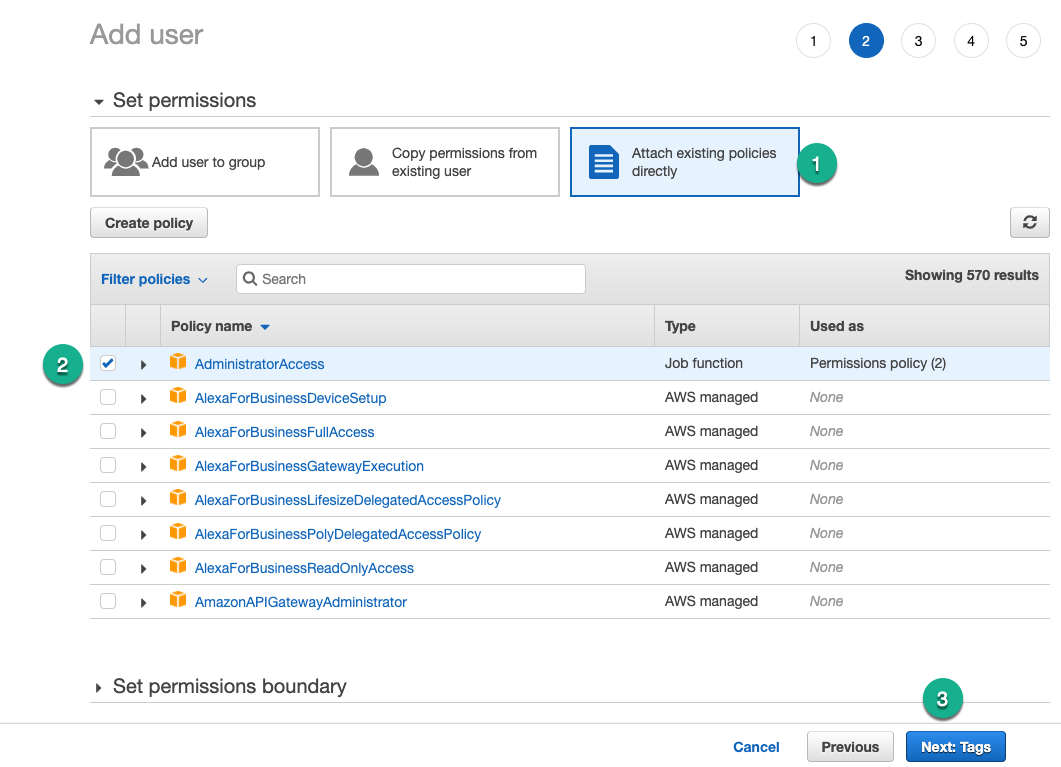Click the magnifier icon in Search field

pyautogui.click(x=250, y=279)
